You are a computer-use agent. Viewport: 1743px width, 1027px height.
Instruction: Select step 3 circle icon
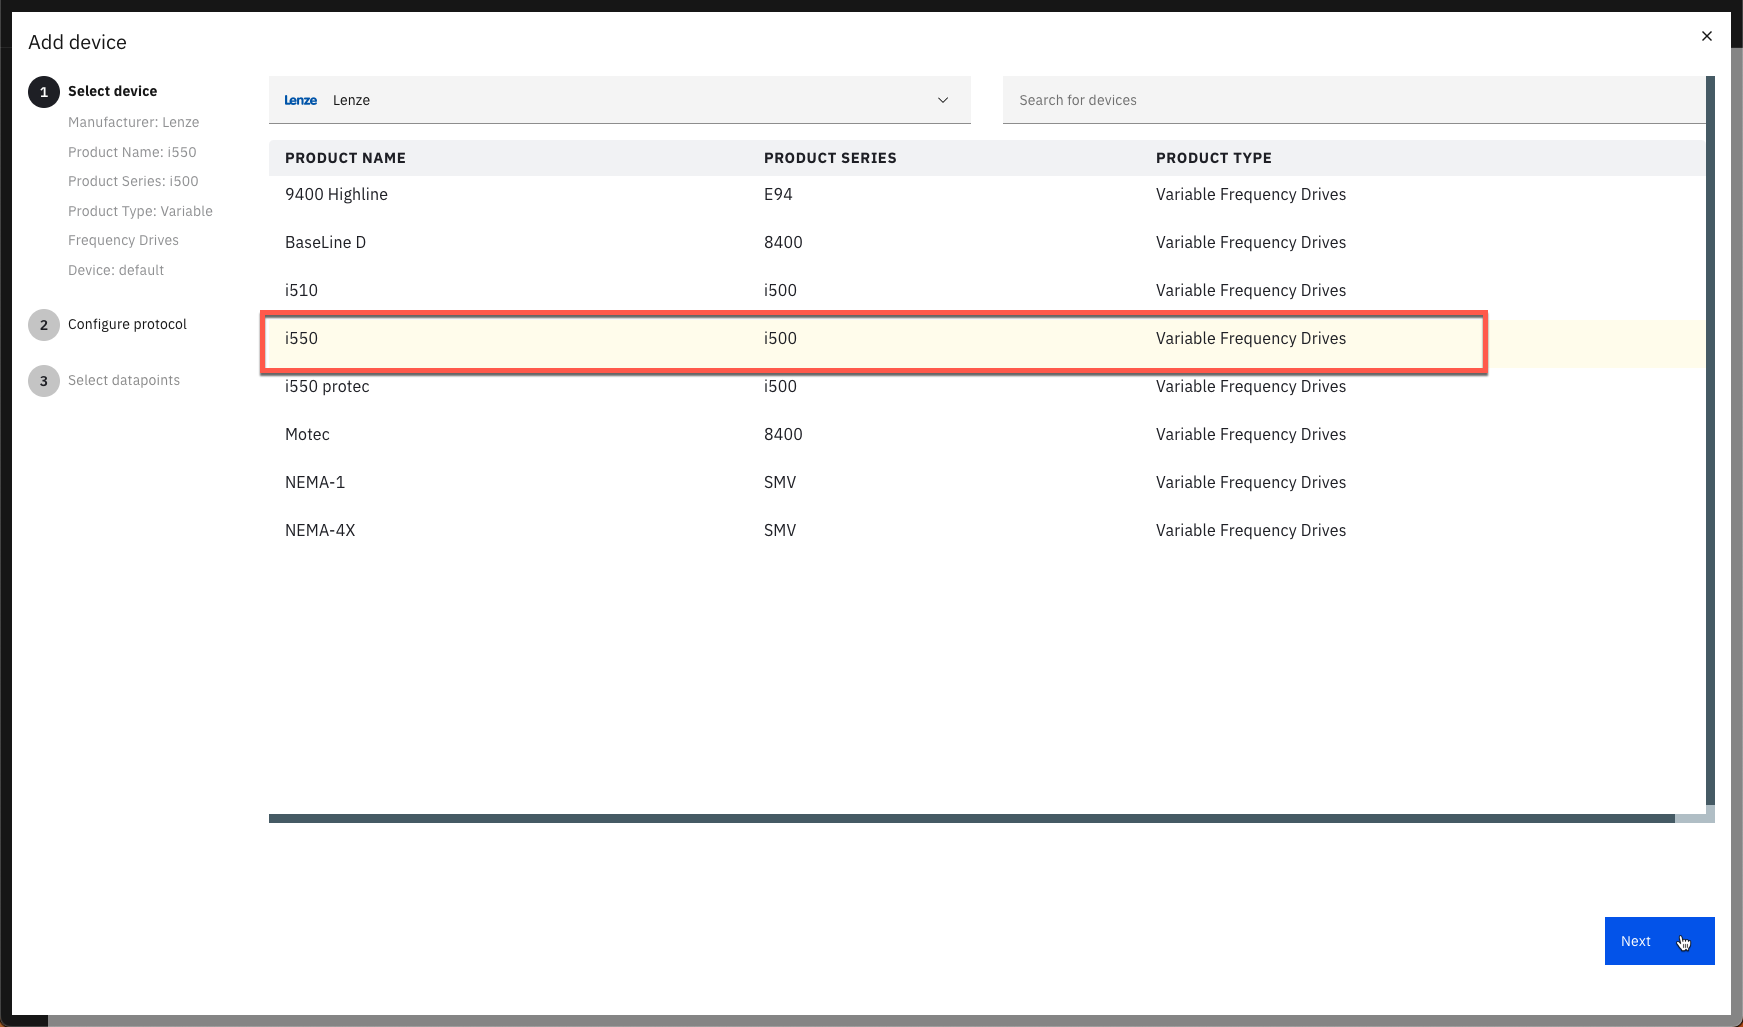pos(44,381)
